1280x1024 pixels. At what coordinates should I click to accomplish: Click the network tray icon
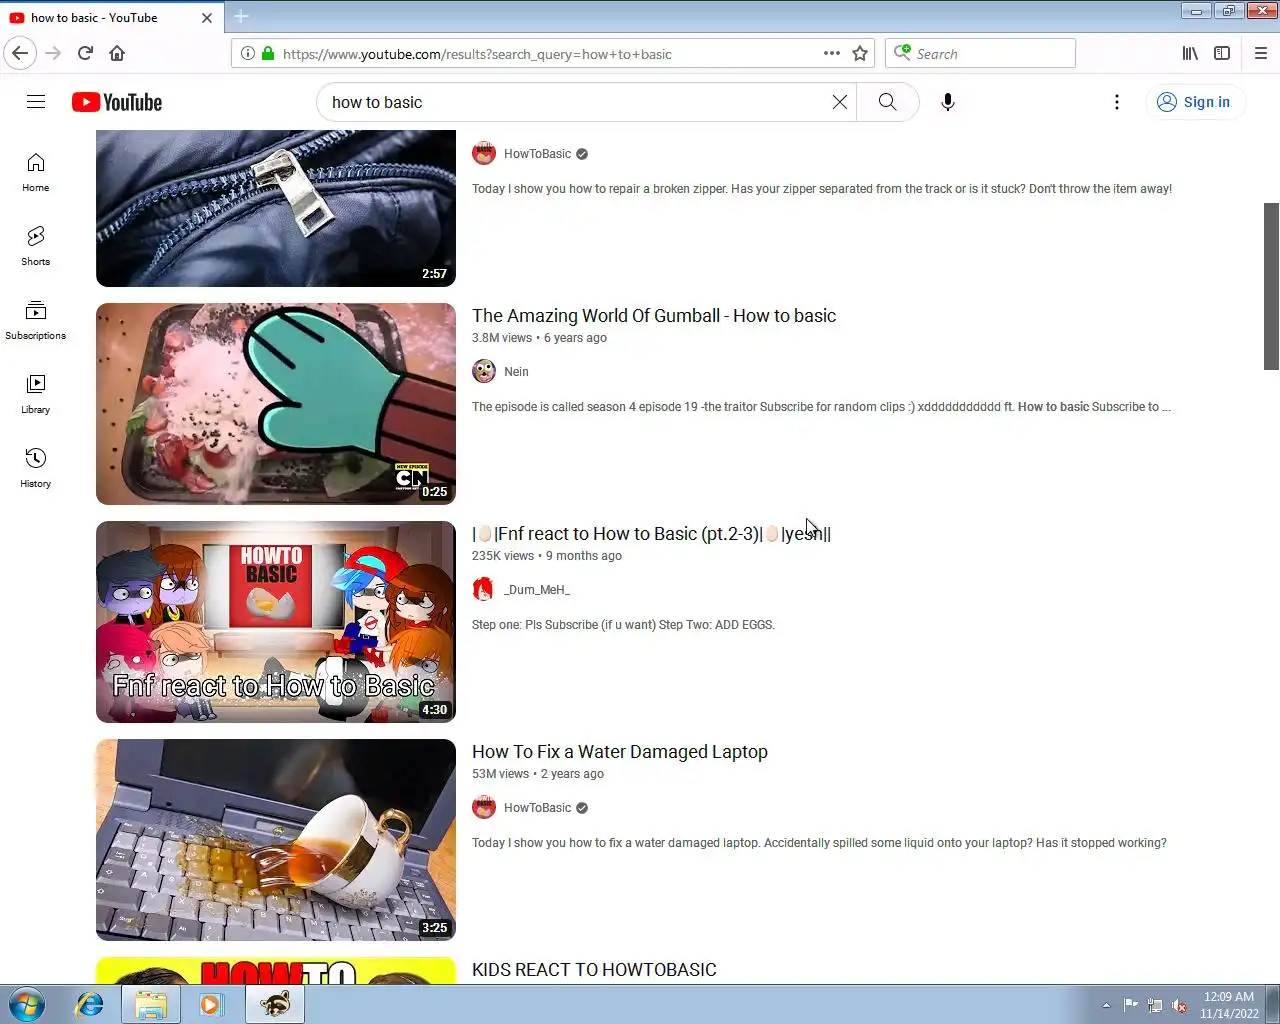point(1155,1005)
